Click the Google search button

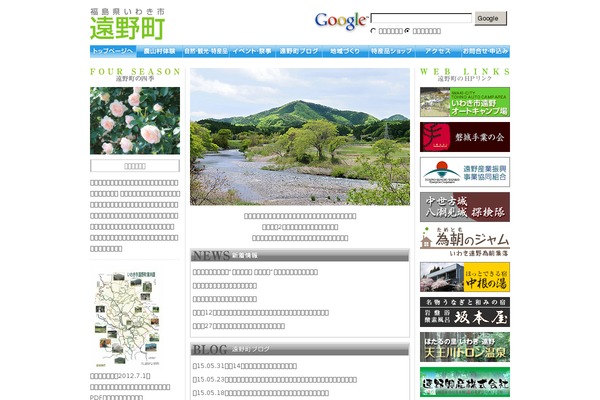[491, 18]
